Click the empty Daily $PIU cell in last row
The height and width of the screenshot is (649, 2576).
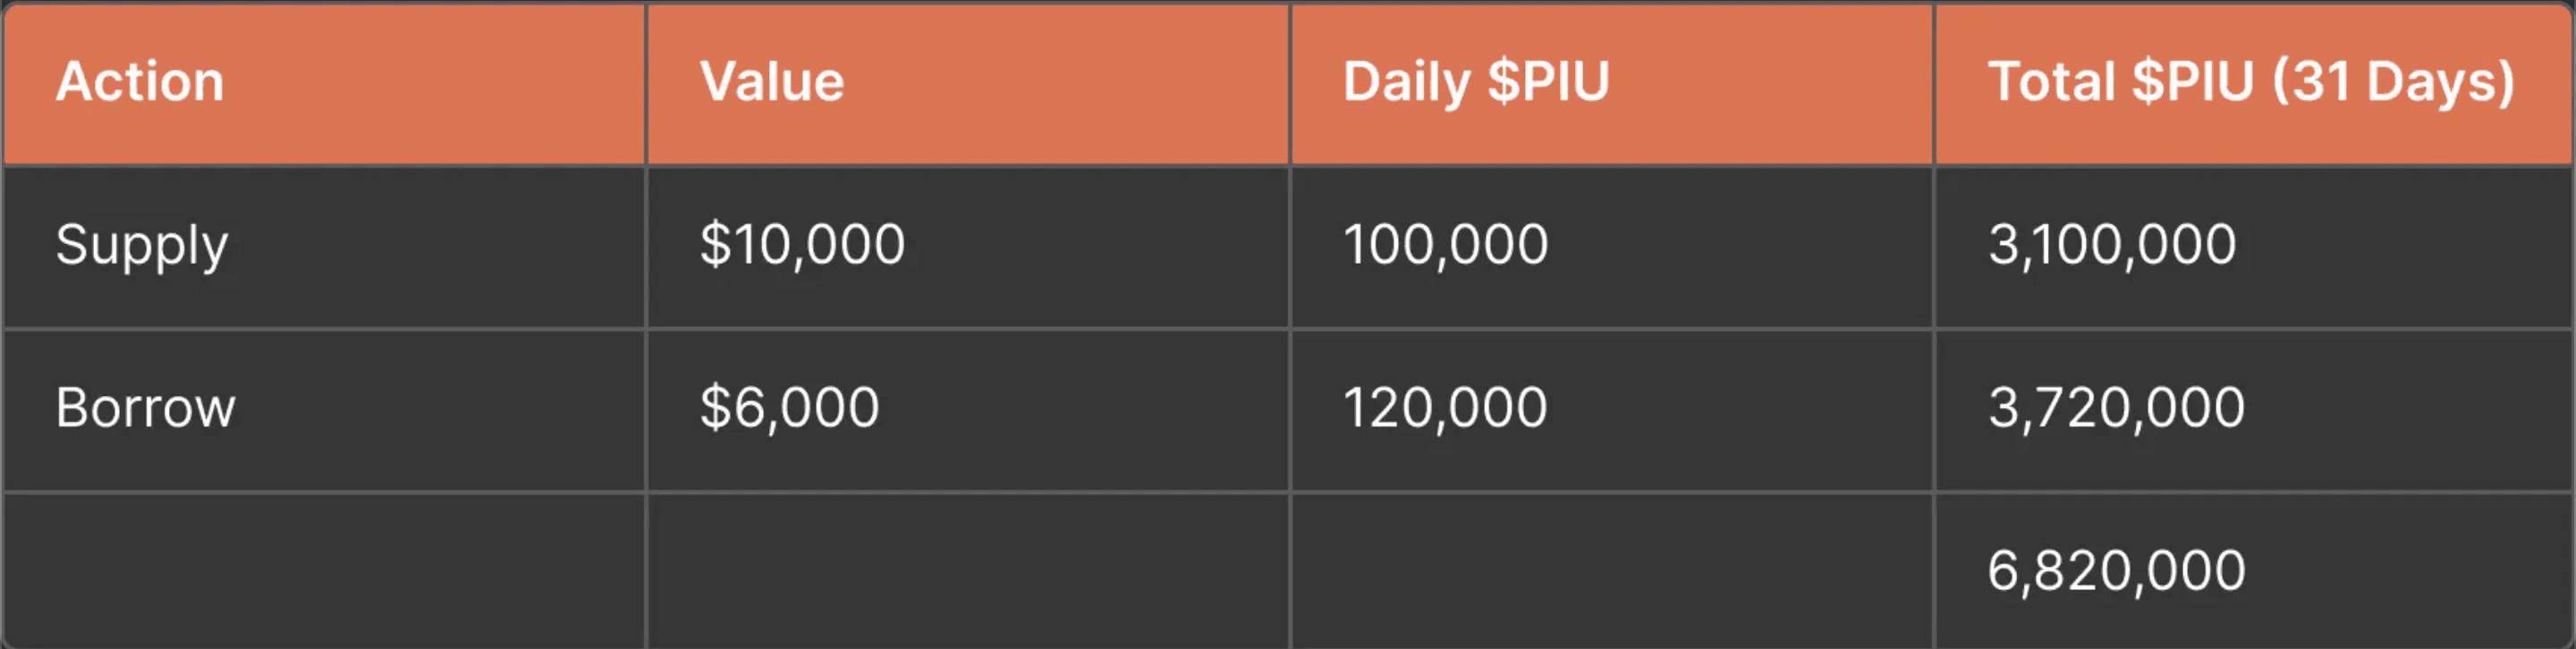pyautogui.click(x=1612, y=570)
